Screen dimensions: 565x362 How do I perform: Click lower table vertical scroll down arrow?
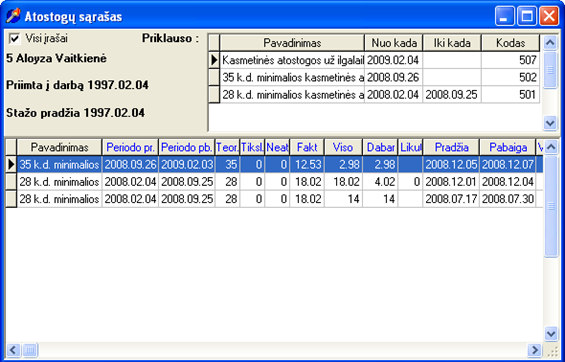[x=551, y=334]
